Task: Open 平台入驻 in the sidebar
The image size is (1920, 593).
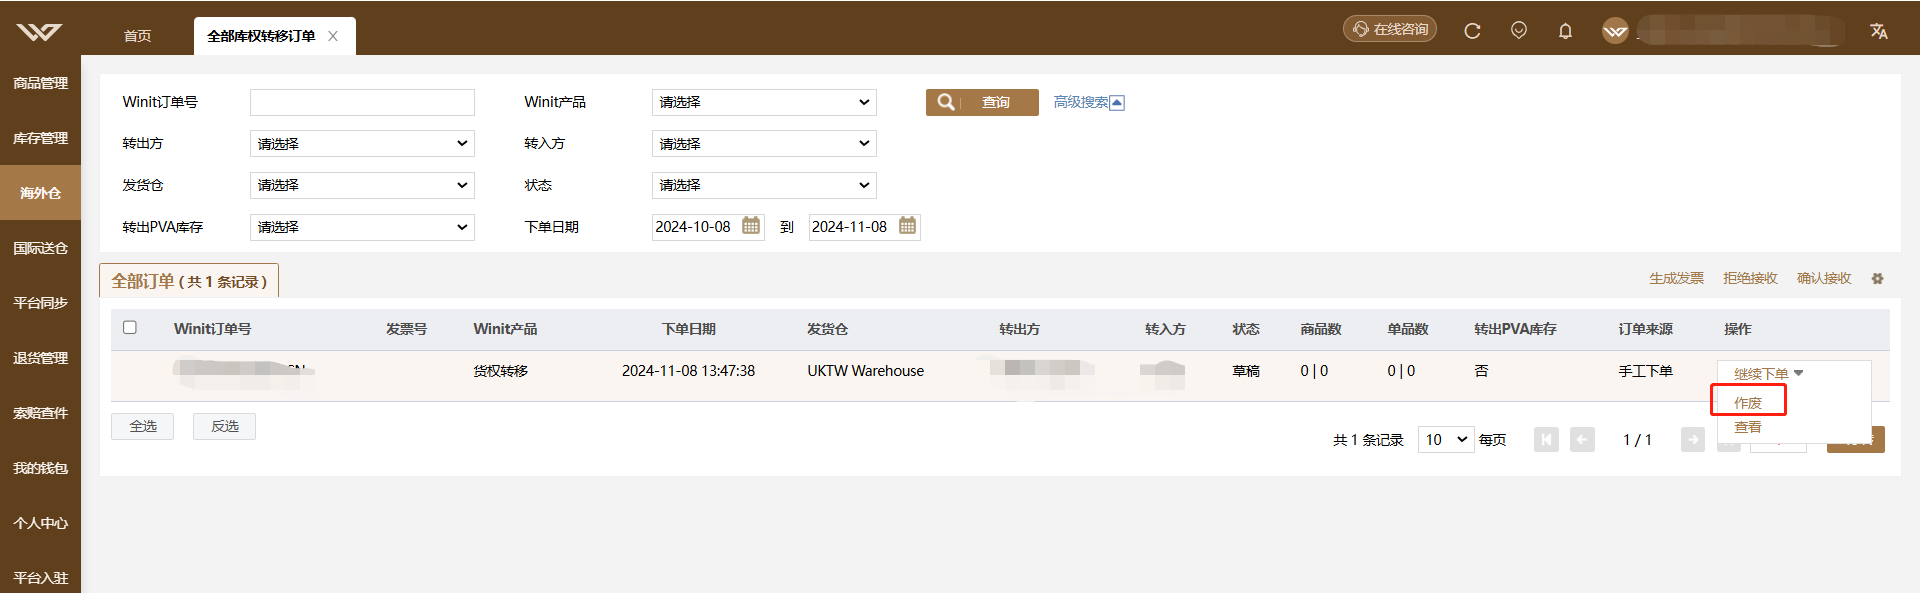Action: coord(40,577)
